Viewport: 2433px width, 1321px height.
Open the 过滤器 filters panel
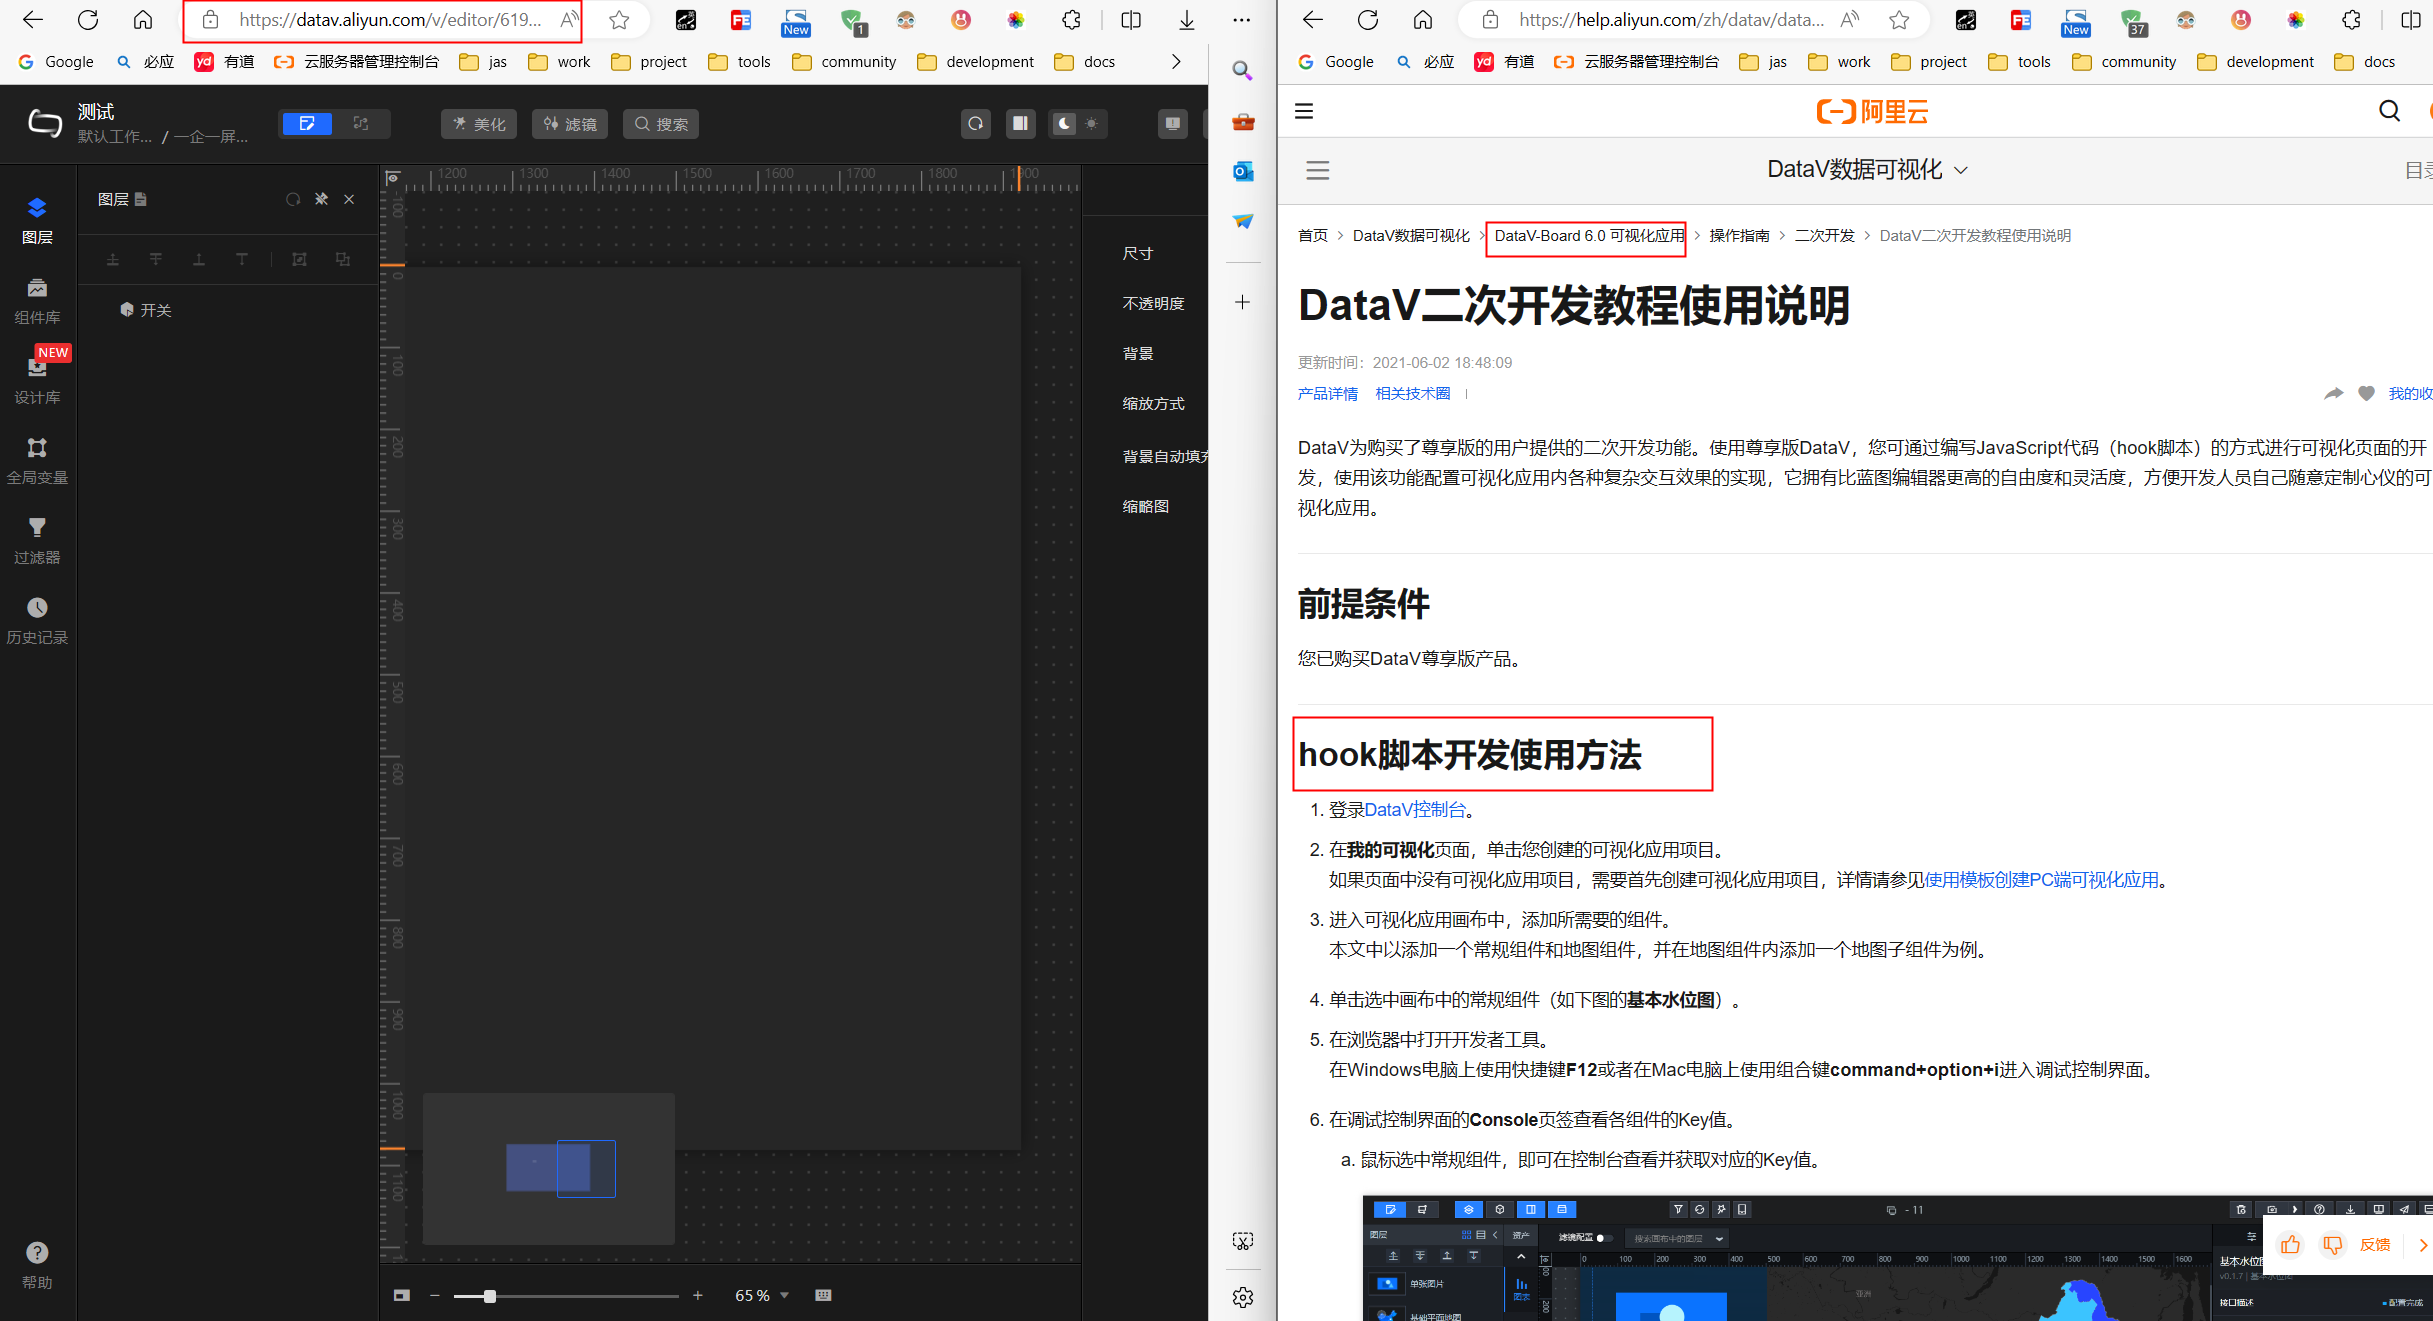[37, 540]
